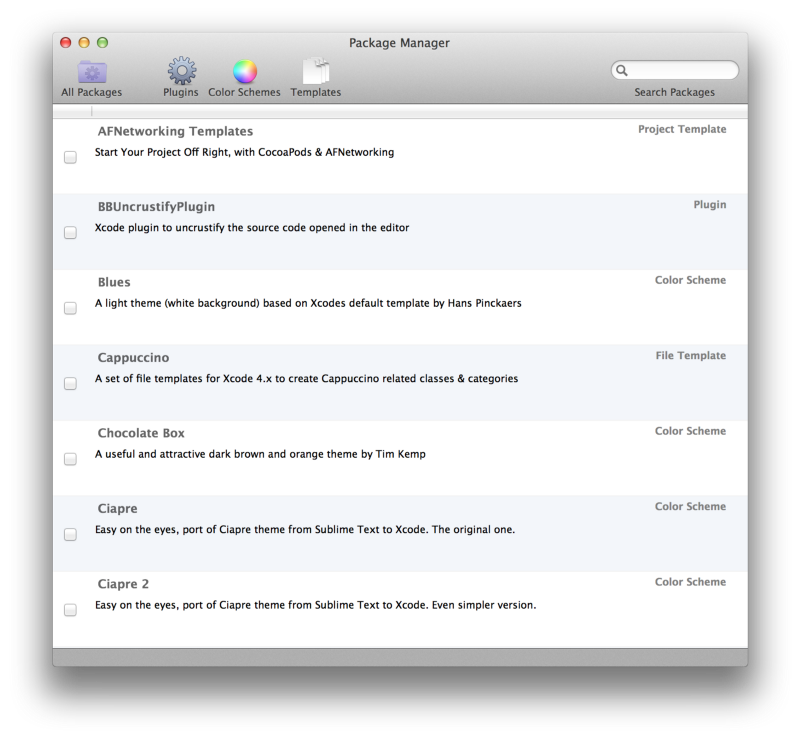Screen dimensions: 800x739
Task: Open the All Packages folder icon
Action: (x=92, y=71)
